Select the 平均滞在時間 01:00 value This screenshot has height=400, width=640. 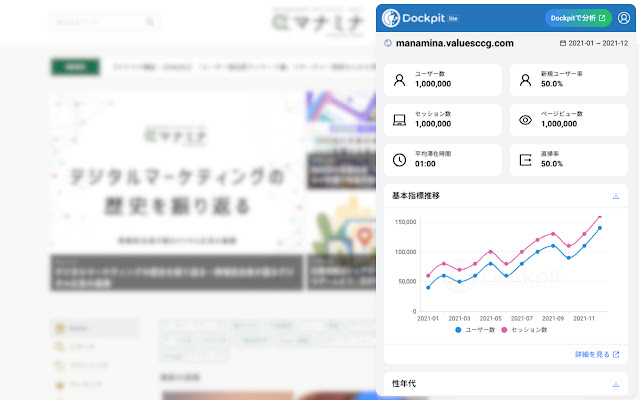click(x=425, y=164)
